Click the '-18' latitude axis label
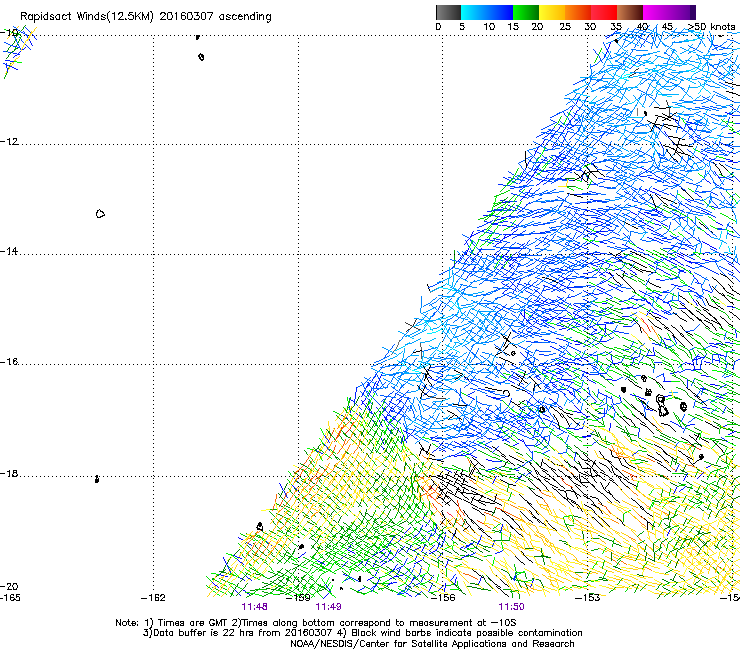Image resolution: width=740 pixels, height=650 pixels. [x=9, y=474]
